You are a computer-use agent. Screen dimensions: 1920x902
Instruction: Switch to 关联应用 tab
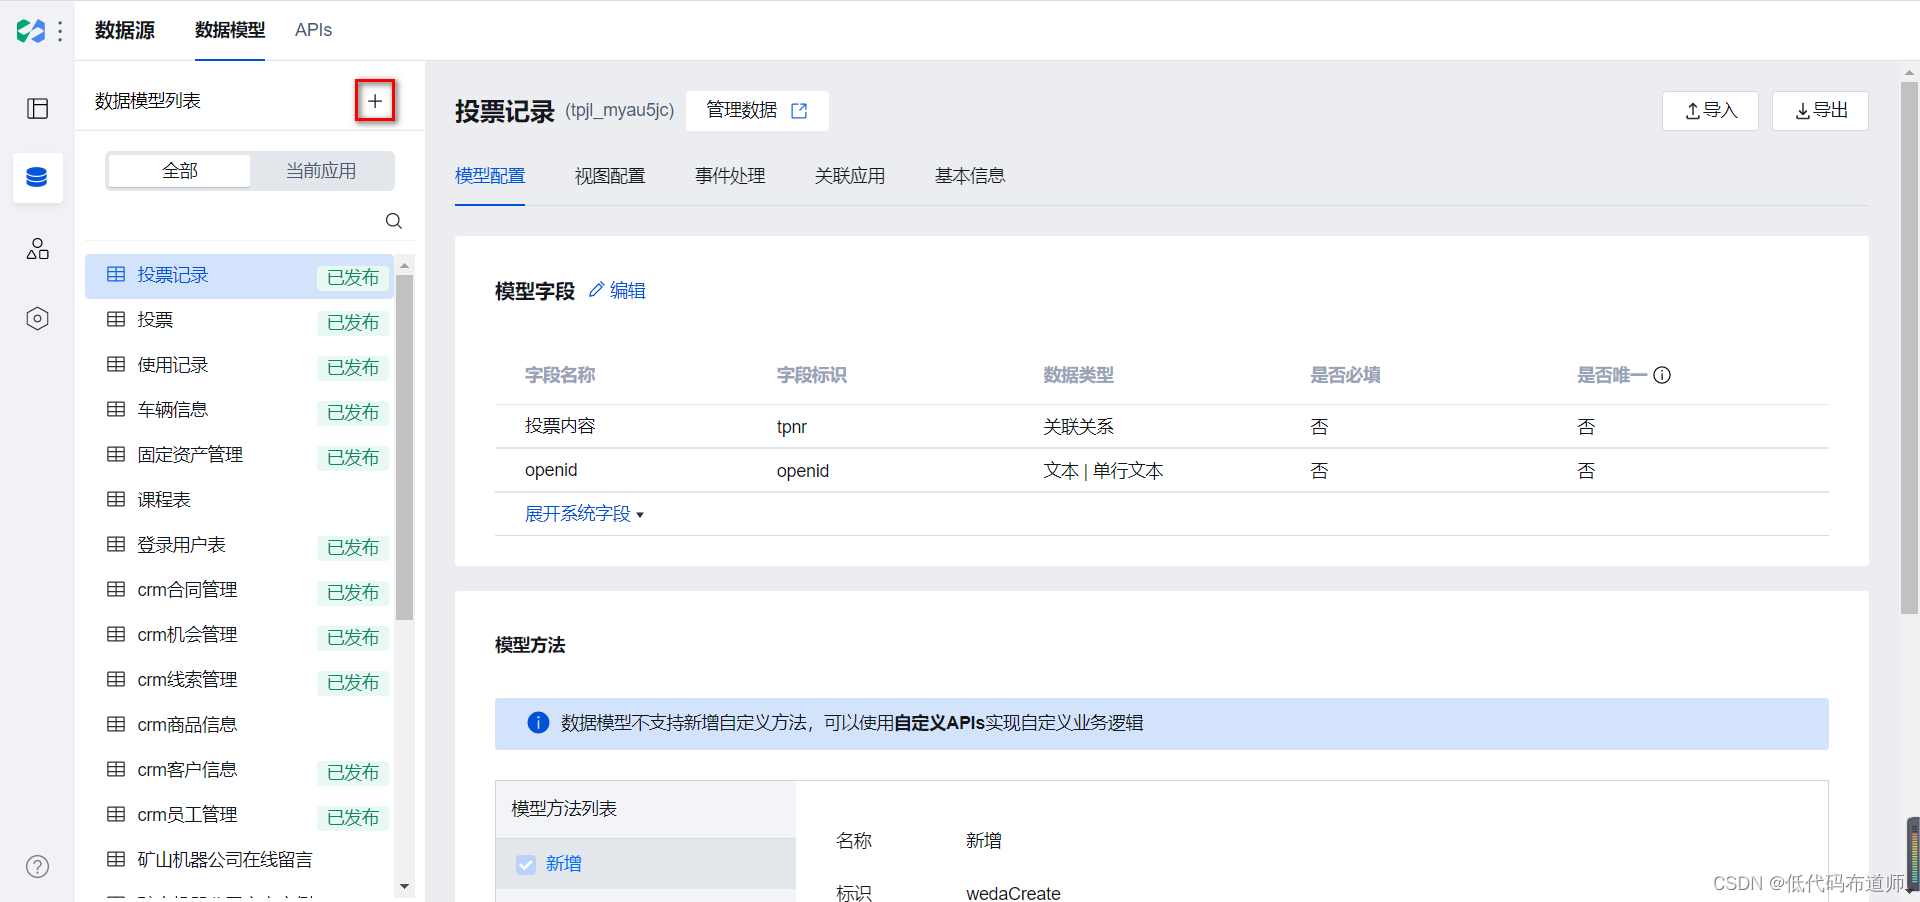pos(850,176)
